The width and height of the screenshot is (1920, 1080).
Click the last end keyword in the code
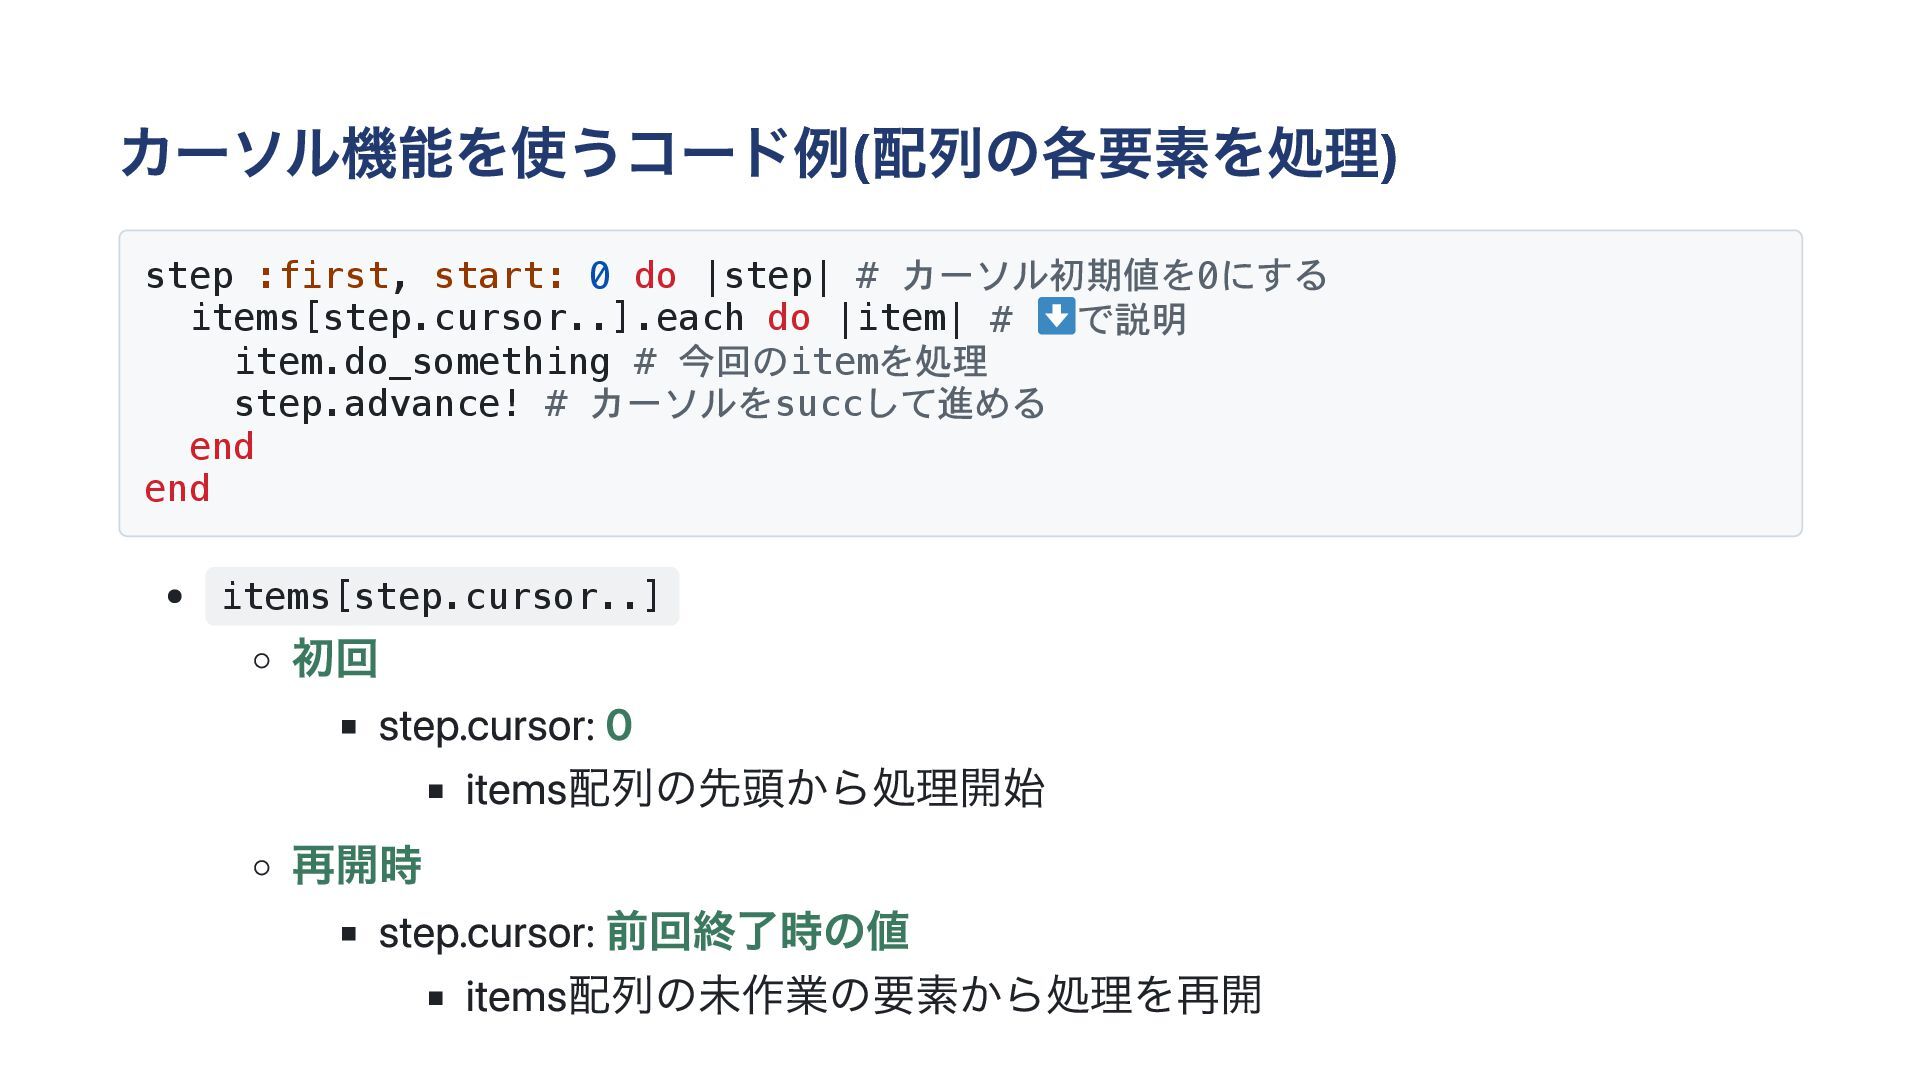pos(177,490)
